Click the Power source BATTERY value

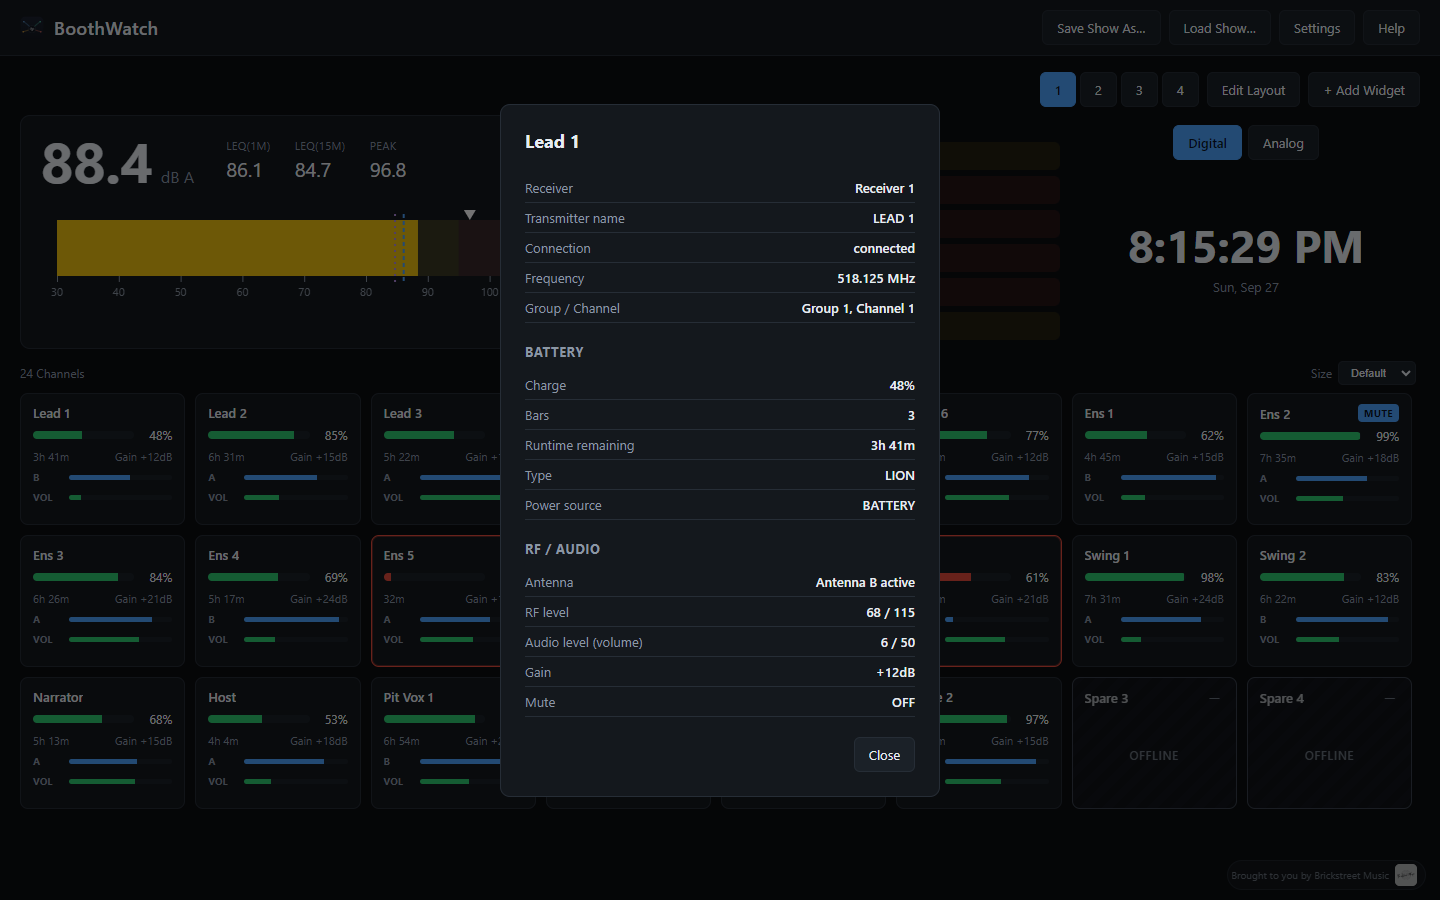(x=888, y=505)
